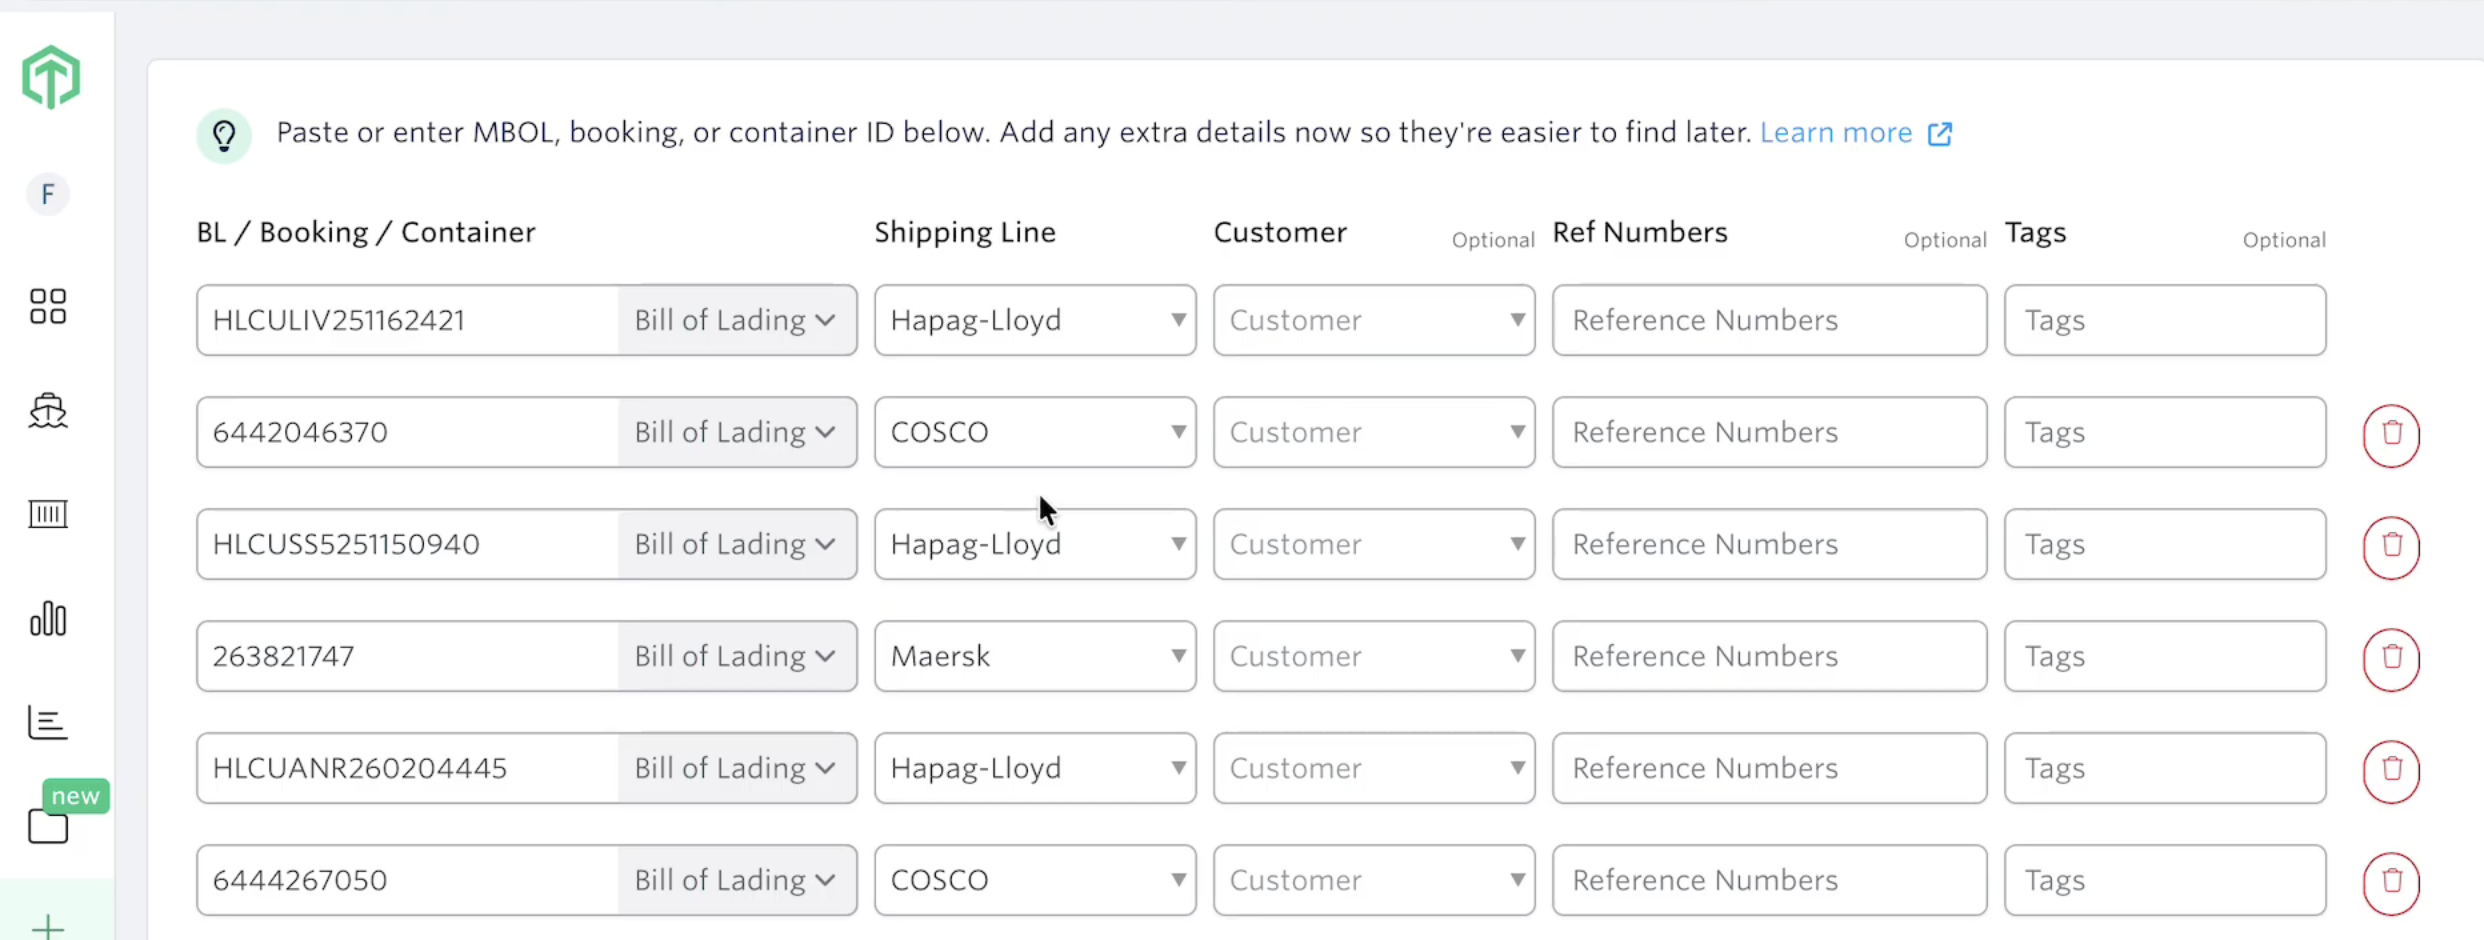Click the F account avatar button
2484x940 pixels.
[48, 194]
